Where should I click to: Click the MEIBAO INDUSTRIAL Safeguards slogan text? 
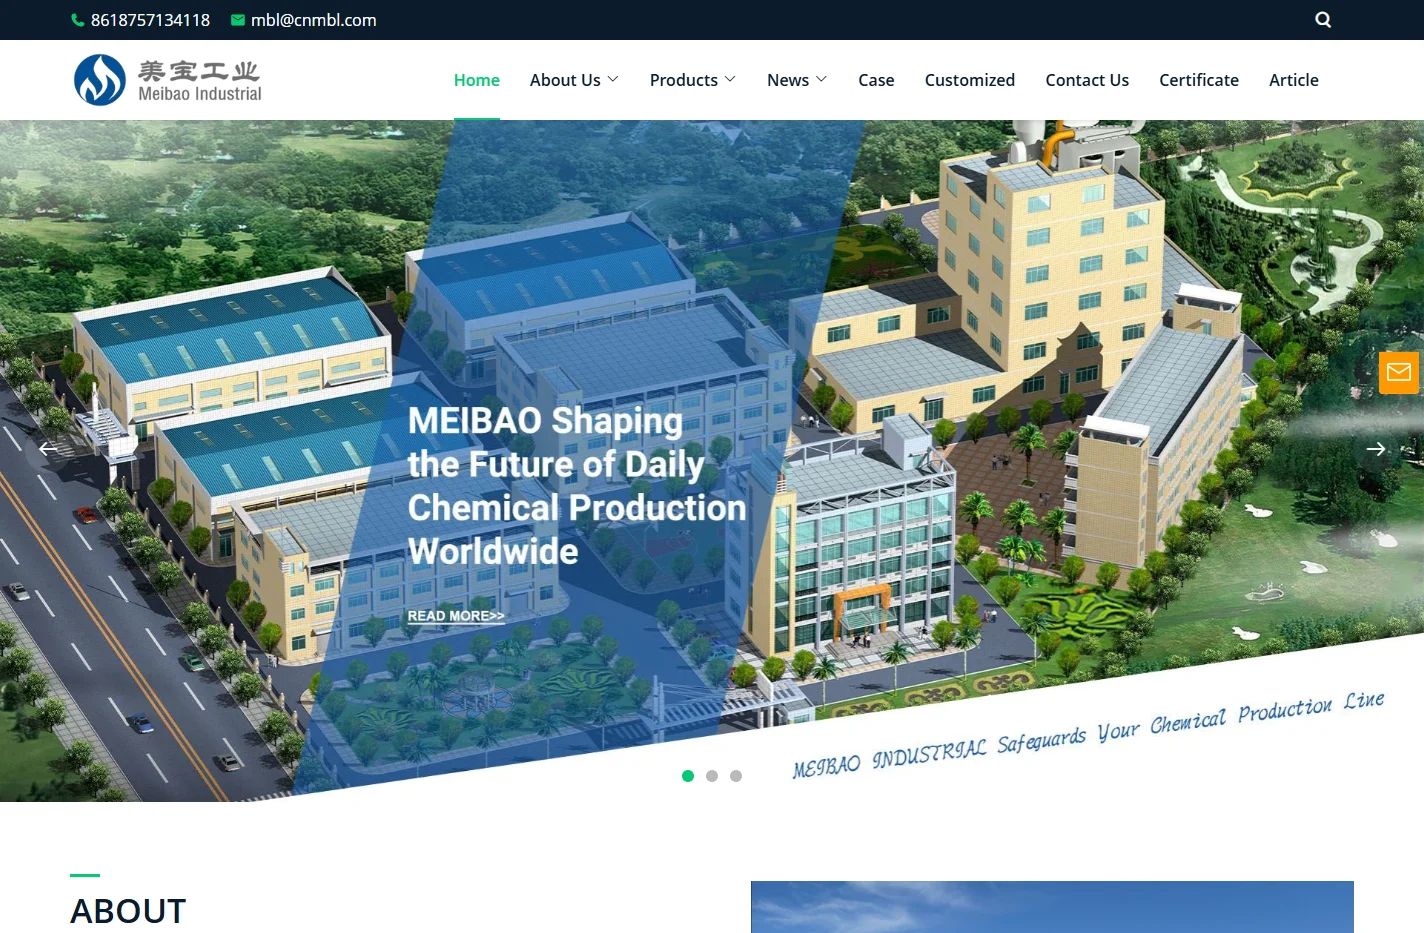click(1088, 735)
